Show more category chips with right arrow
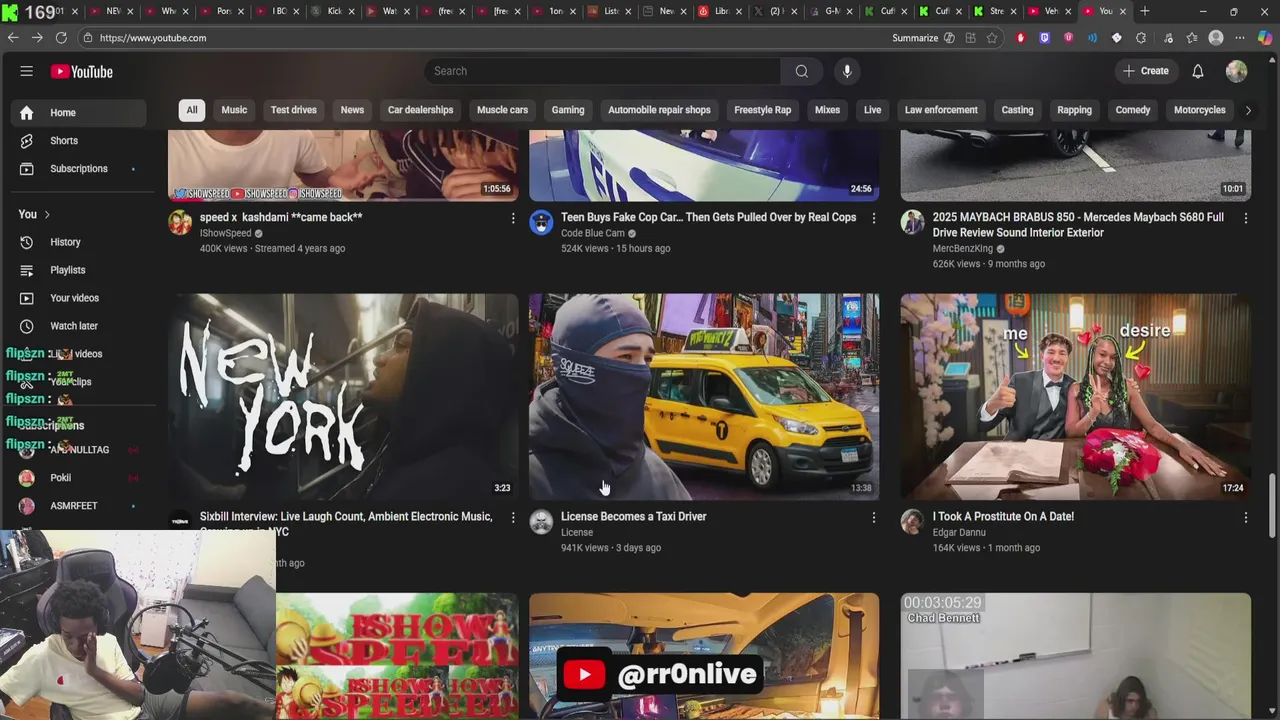 pos(1248,110)
